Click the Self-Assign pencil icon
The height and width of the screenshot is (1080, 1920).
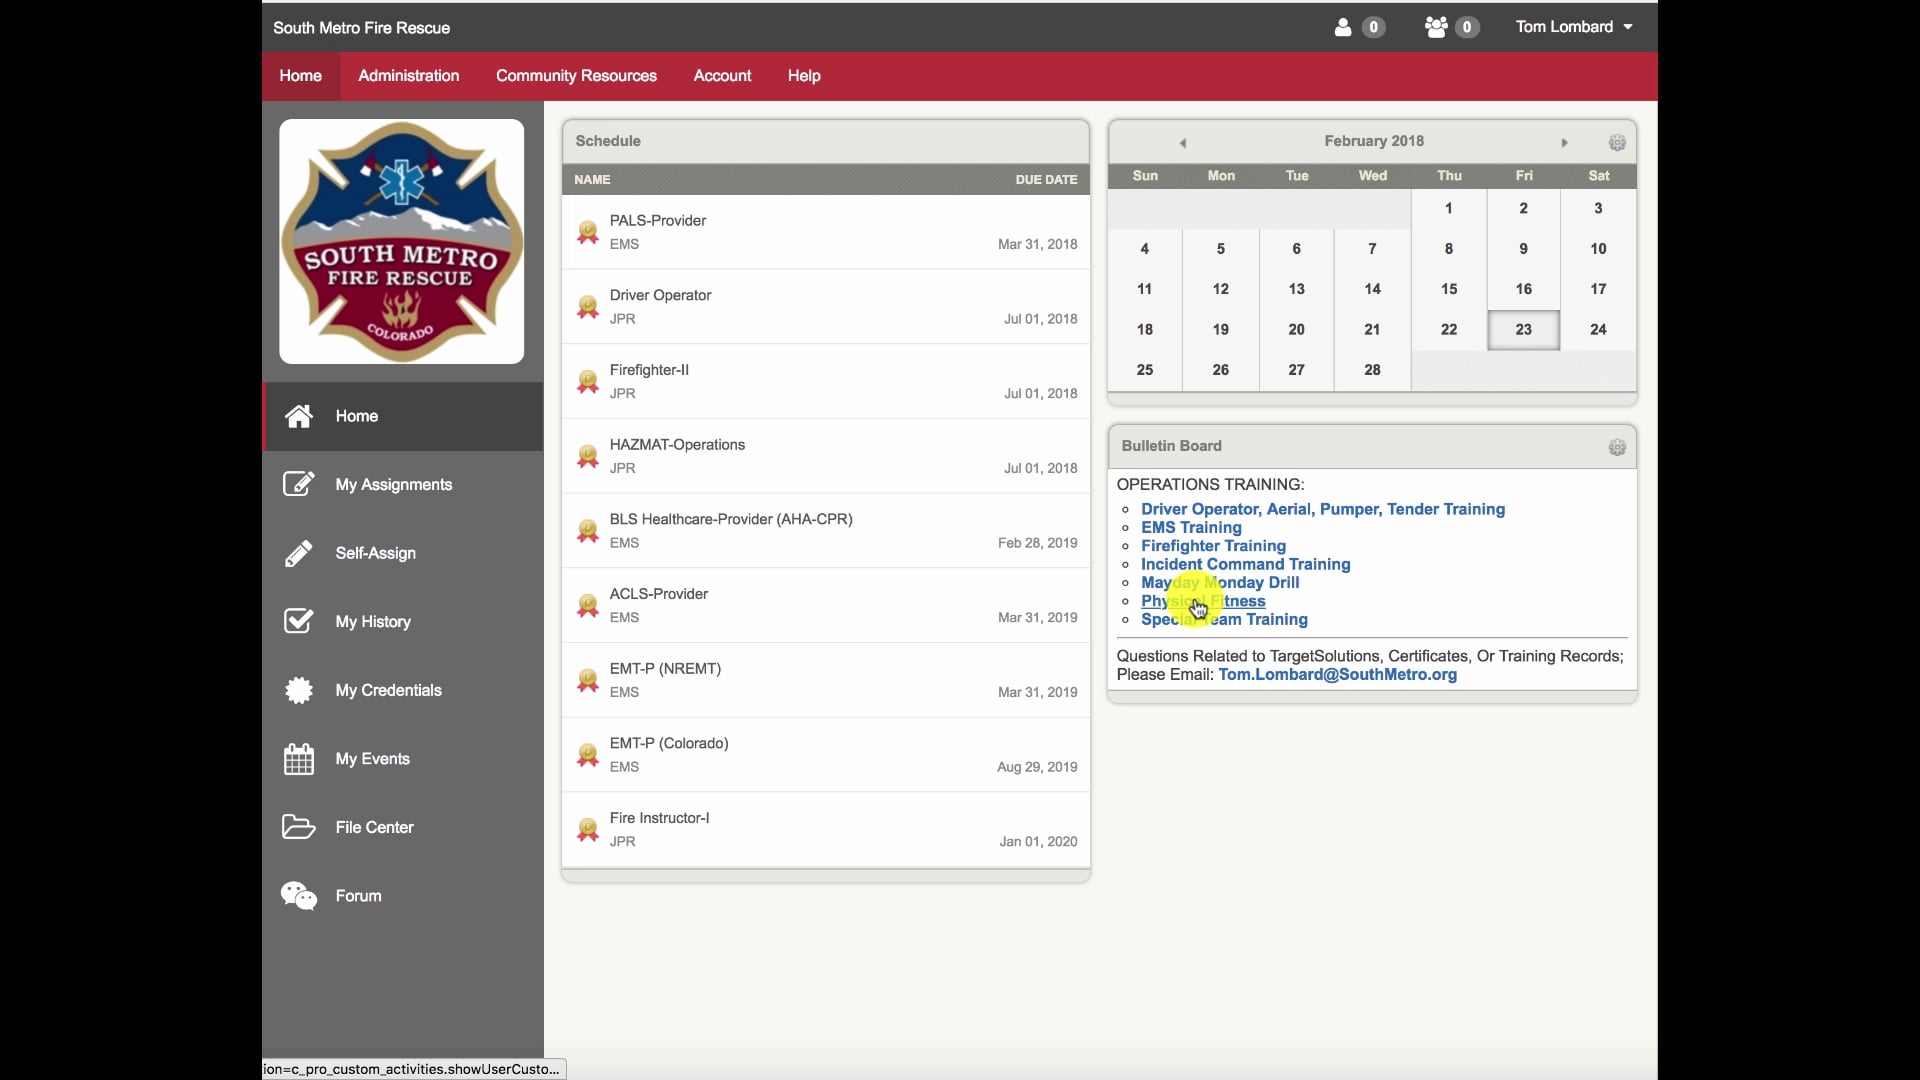298,553
